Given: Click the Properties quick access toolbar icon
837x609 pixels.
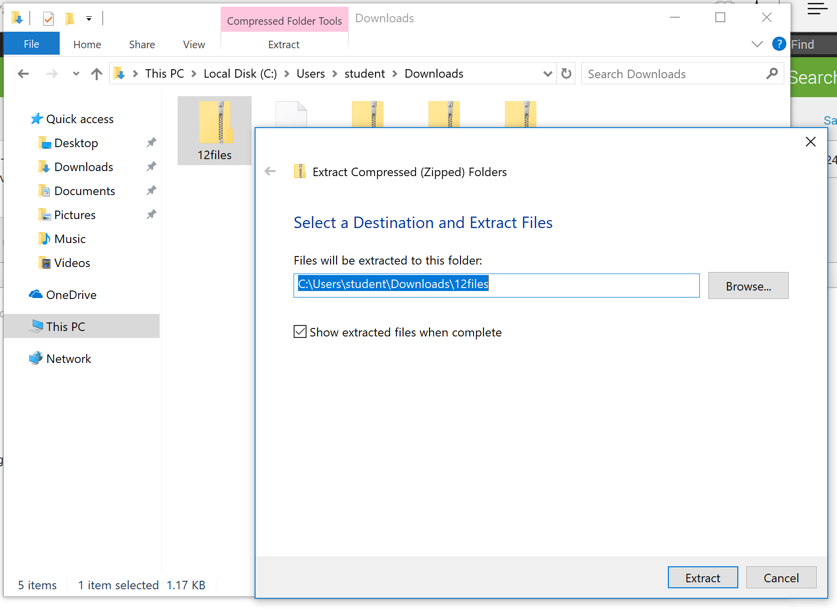Looking at the screenshot, I should (48, 19).
